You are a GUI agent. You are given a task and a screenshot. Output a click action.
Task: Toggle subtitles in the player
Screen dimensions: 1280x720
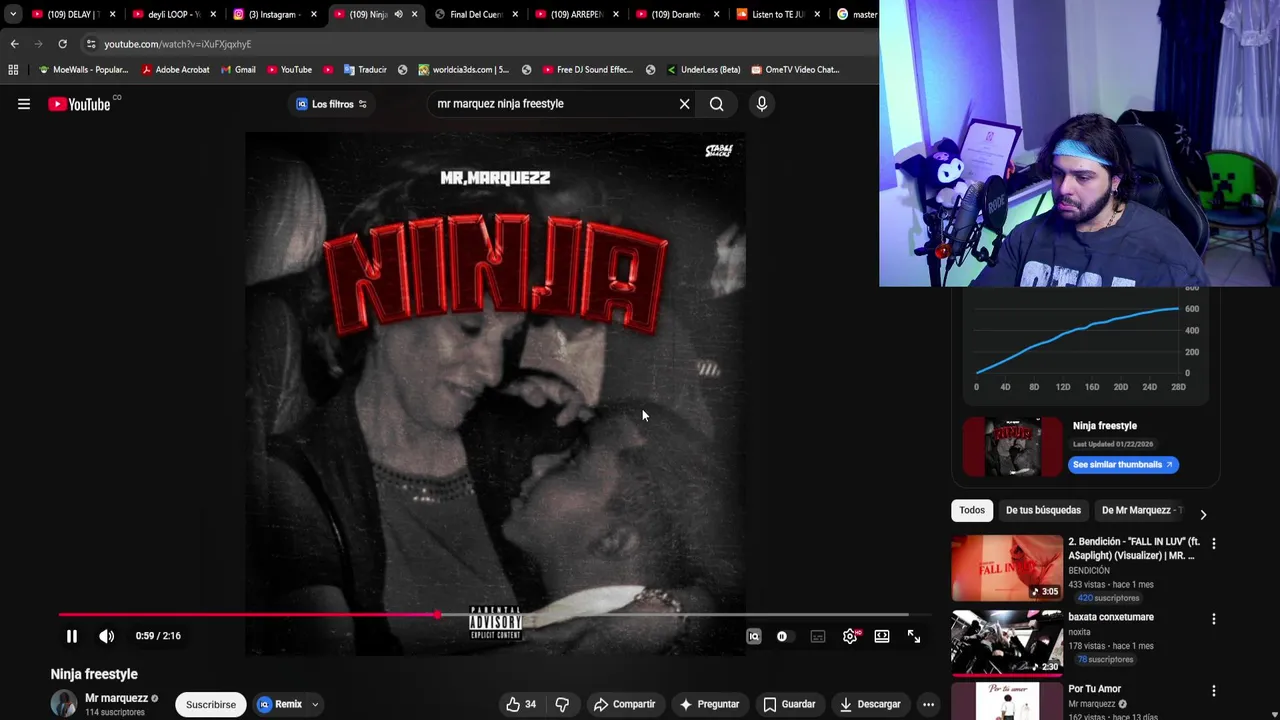pyautogui.click(x=818, y=636)
